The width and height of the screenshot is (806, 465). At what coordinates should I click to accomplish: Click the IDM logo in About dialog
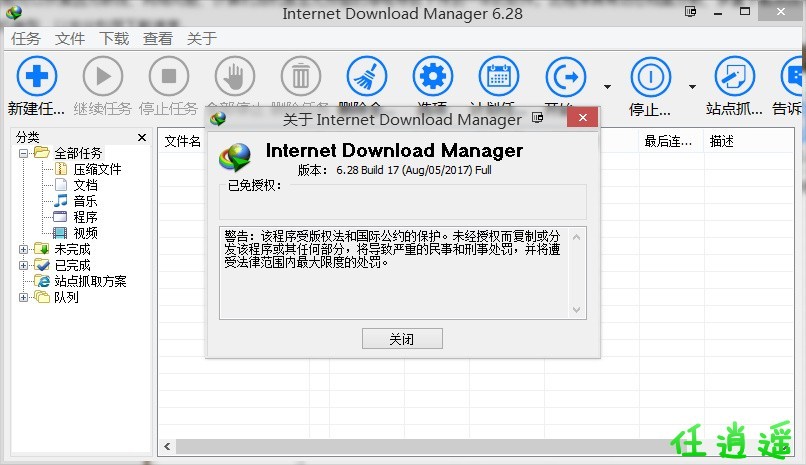[x=235, y=157]
